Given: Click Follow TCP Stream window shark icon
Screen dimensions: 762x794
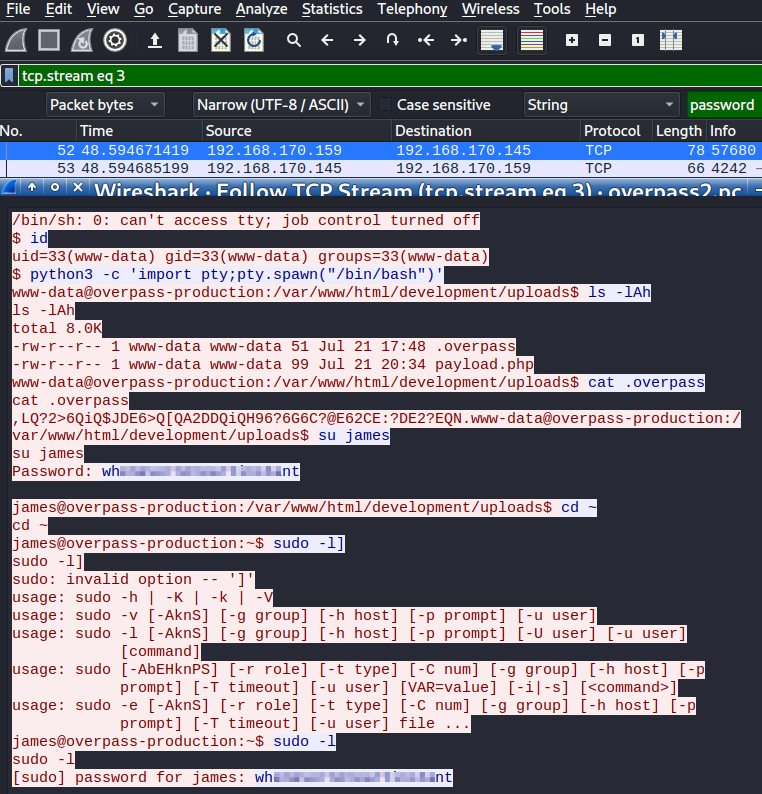Looking at the screenshot, I should coord(9,188).
